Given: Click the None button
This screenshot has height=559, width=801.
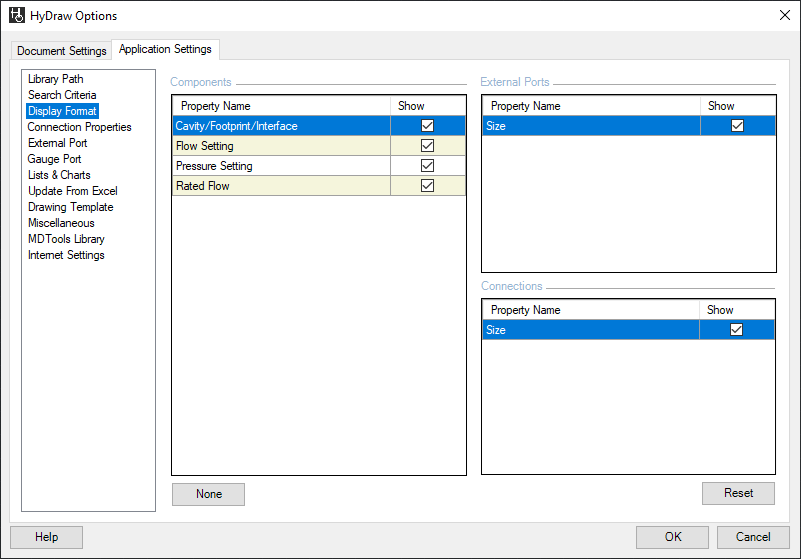Looking at the screenshot, I should click(208, 494).
